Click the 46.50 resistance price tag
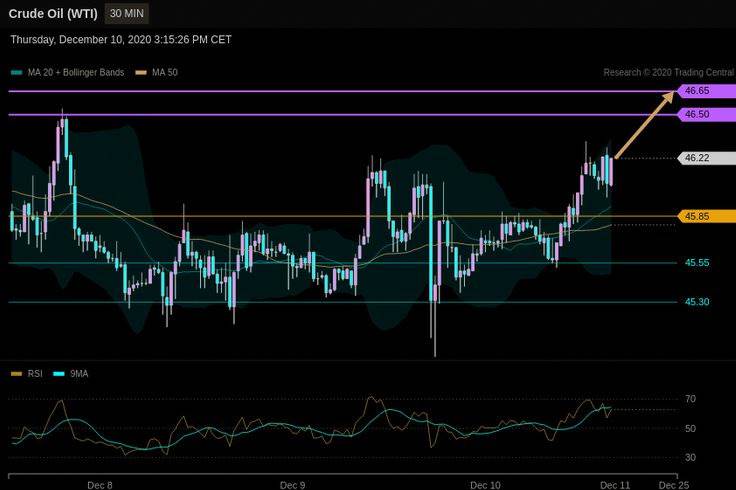 click(x=706, y=114)
